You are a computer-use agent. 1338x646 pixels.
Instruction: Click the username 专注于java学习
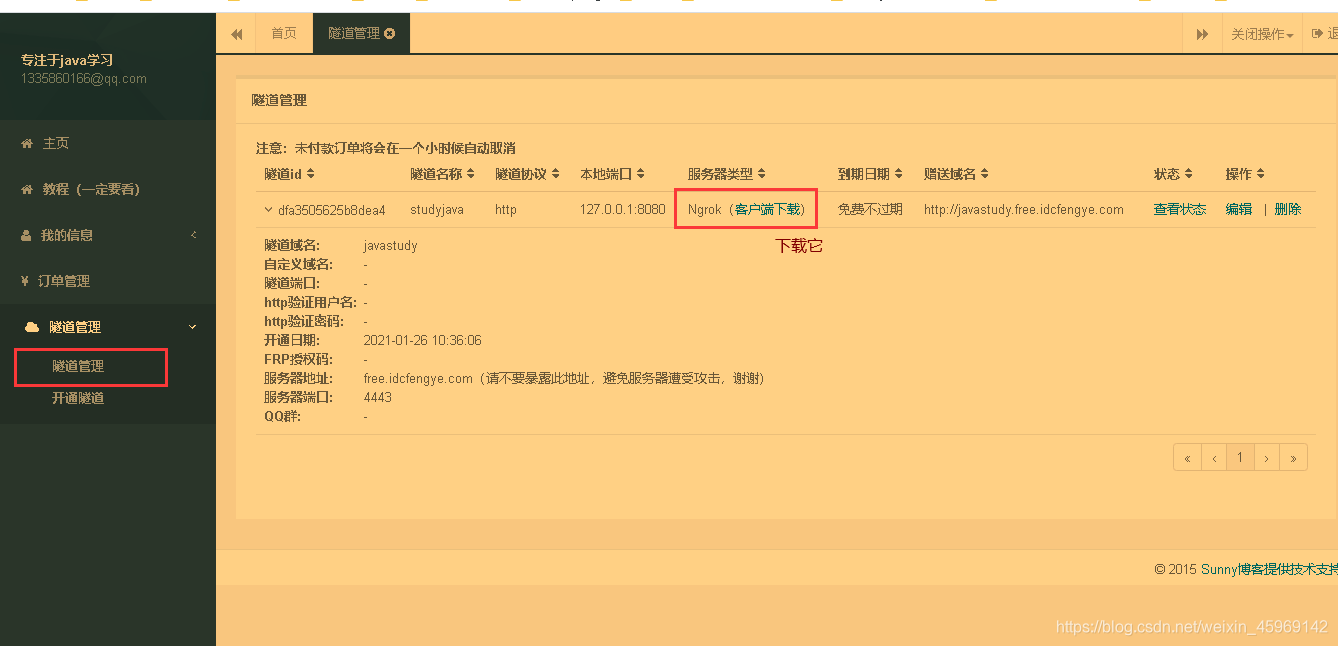[67, 60]
